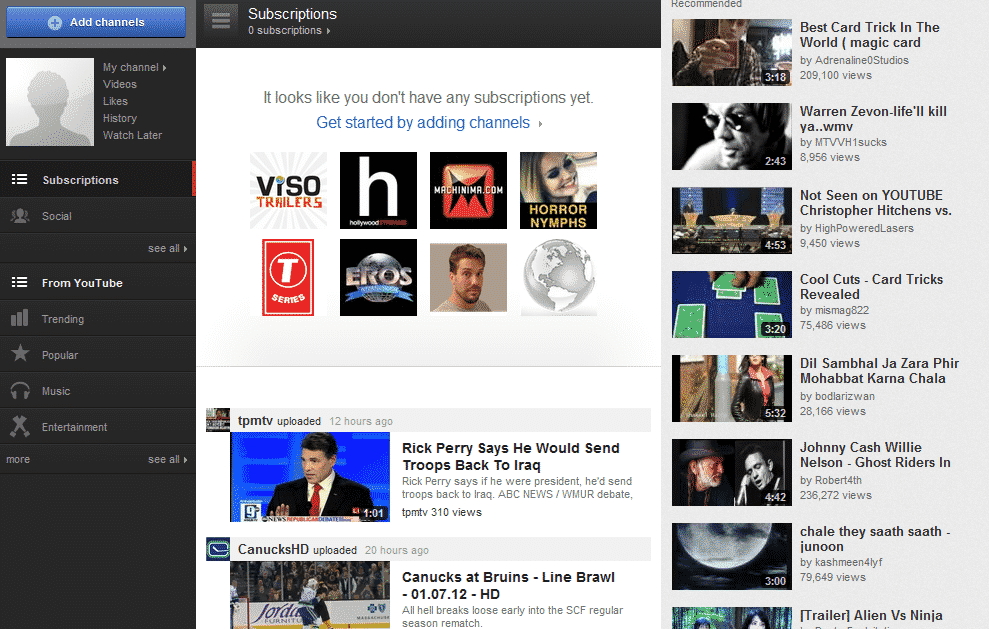Open the Eros channel icon
This screenshot has height=629, width=989.
(x=378, y=278)
